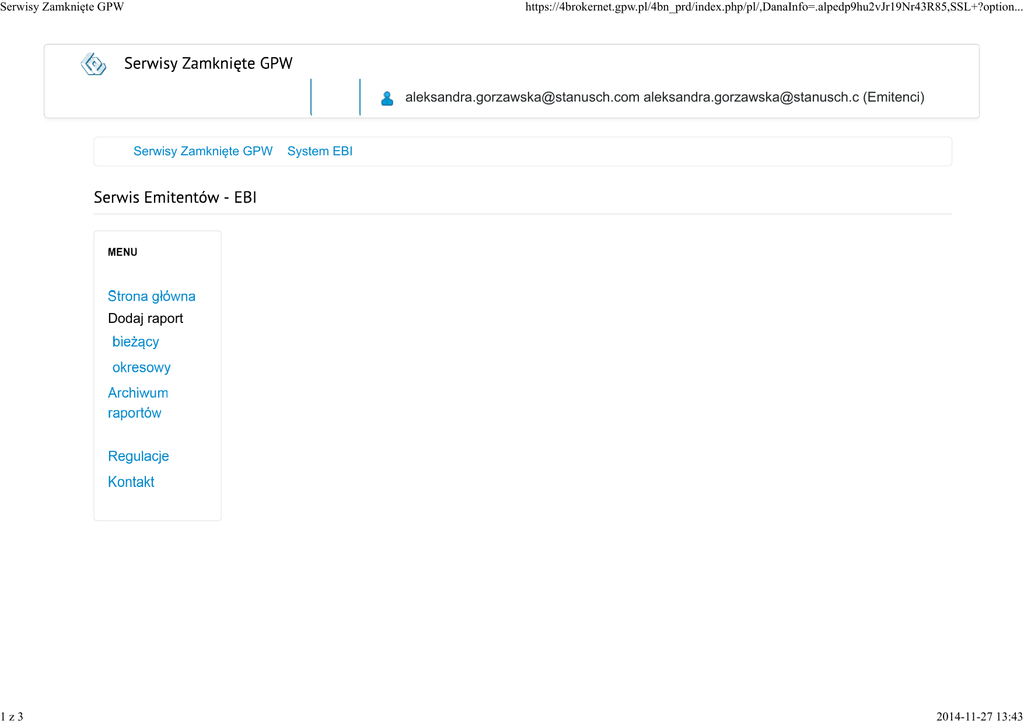
Task: Select Dodaj raport in the menu
Action: coord(145,319)
